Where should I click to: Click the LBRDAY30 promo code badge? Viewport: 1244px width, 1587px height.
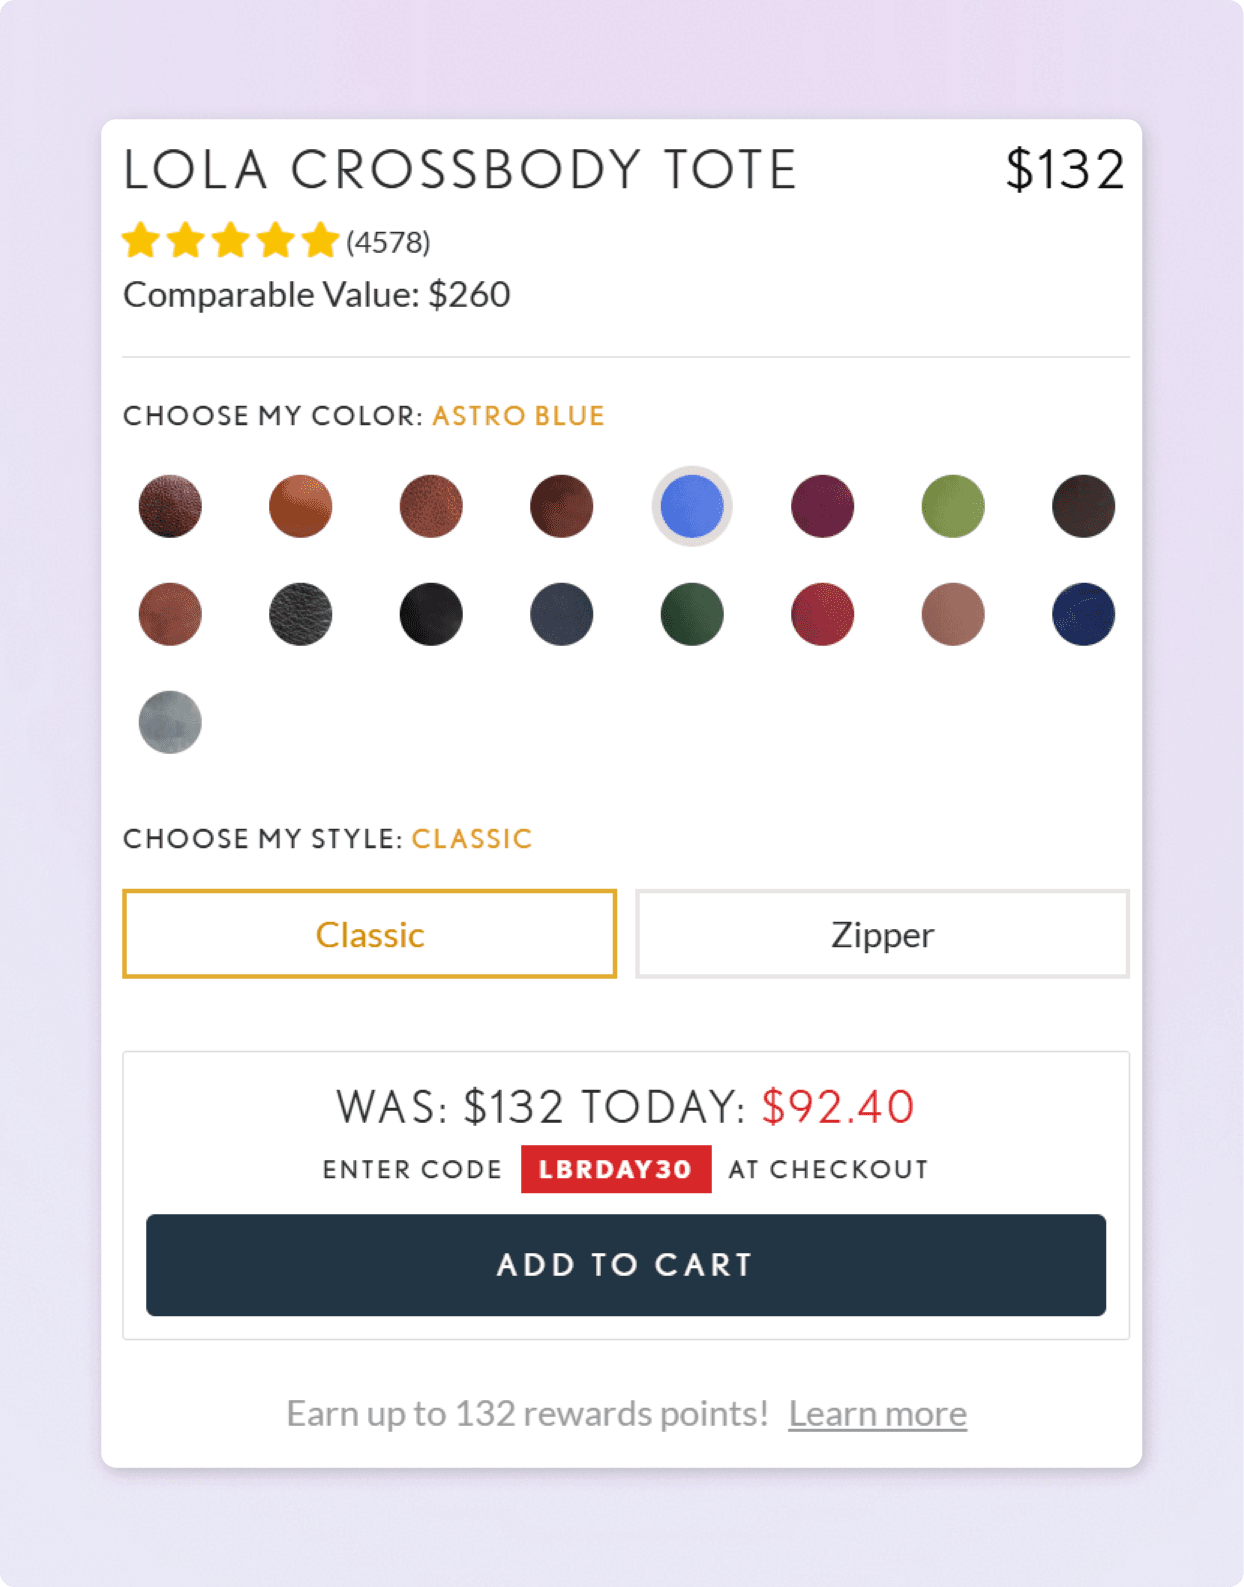point(616,1168)
